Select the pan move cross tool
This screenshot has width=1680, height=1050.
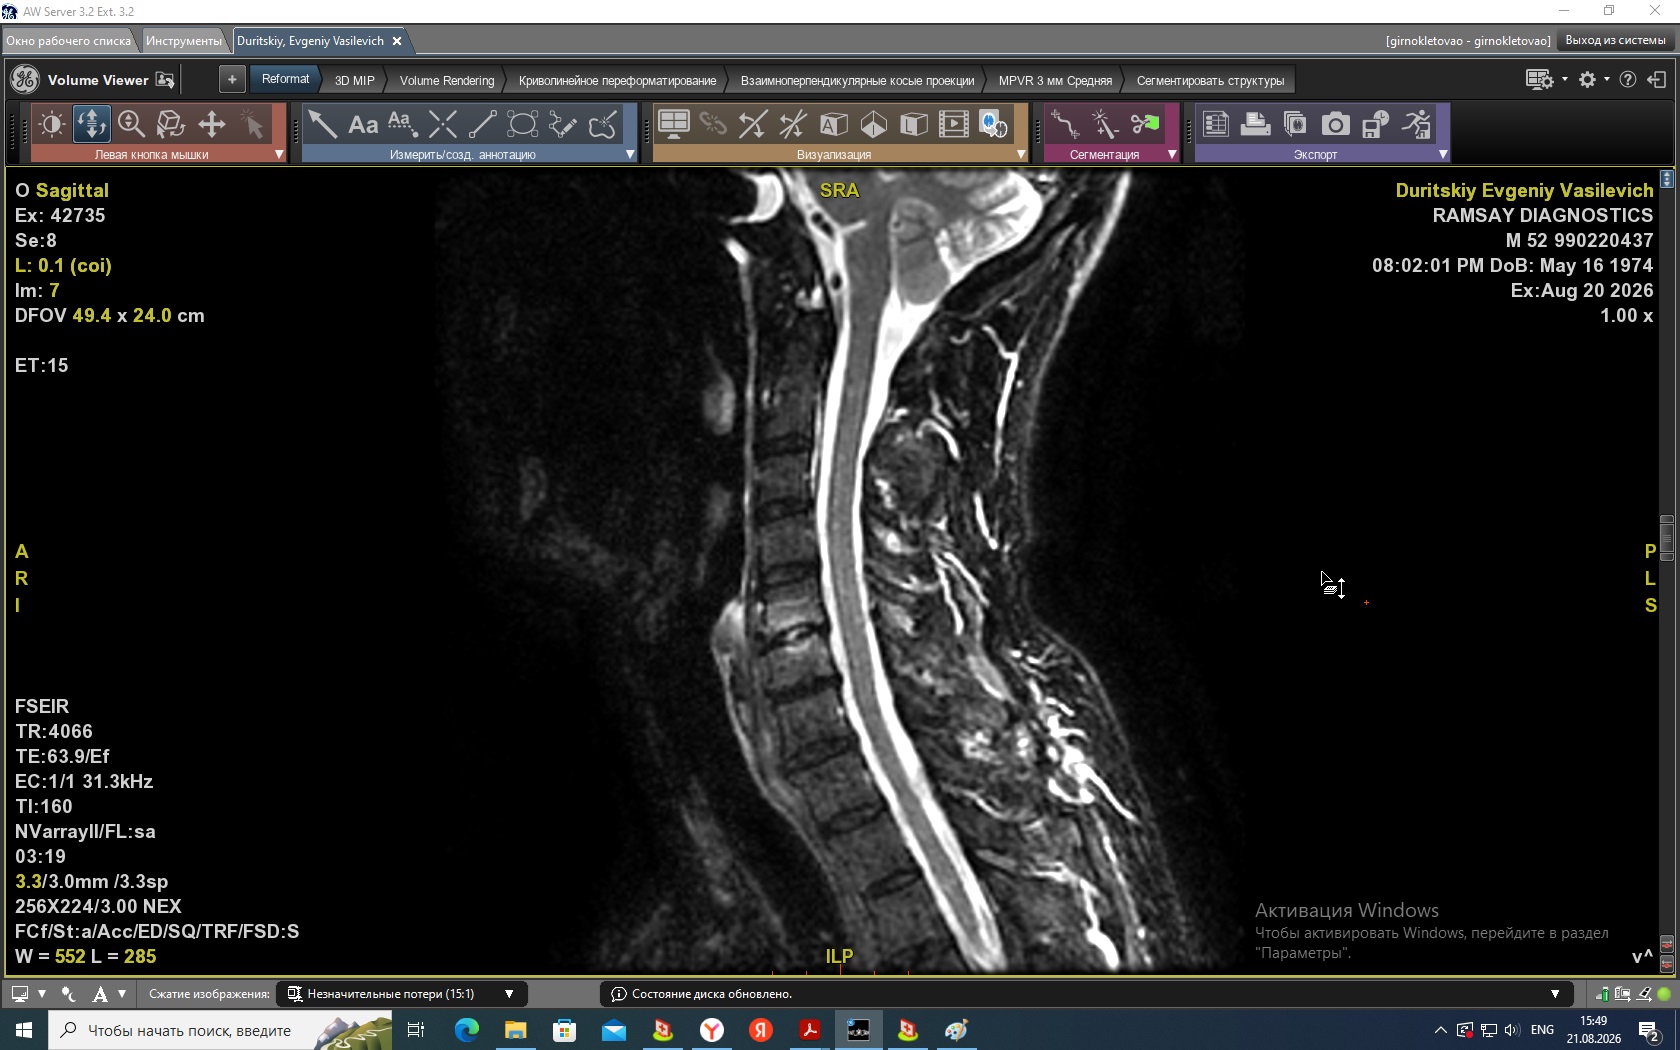[212, 125]
